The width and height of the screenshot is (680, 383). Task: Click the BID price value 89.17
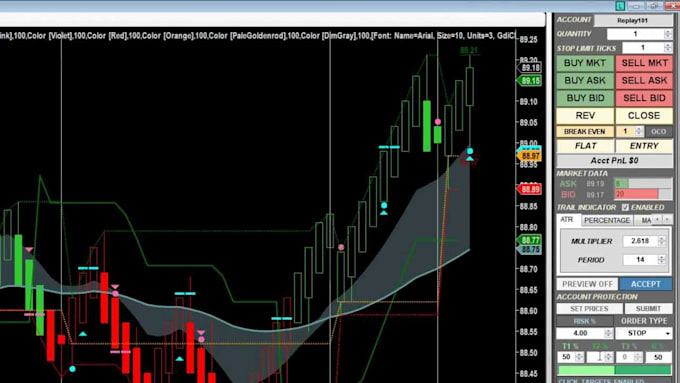pos(595,195)
